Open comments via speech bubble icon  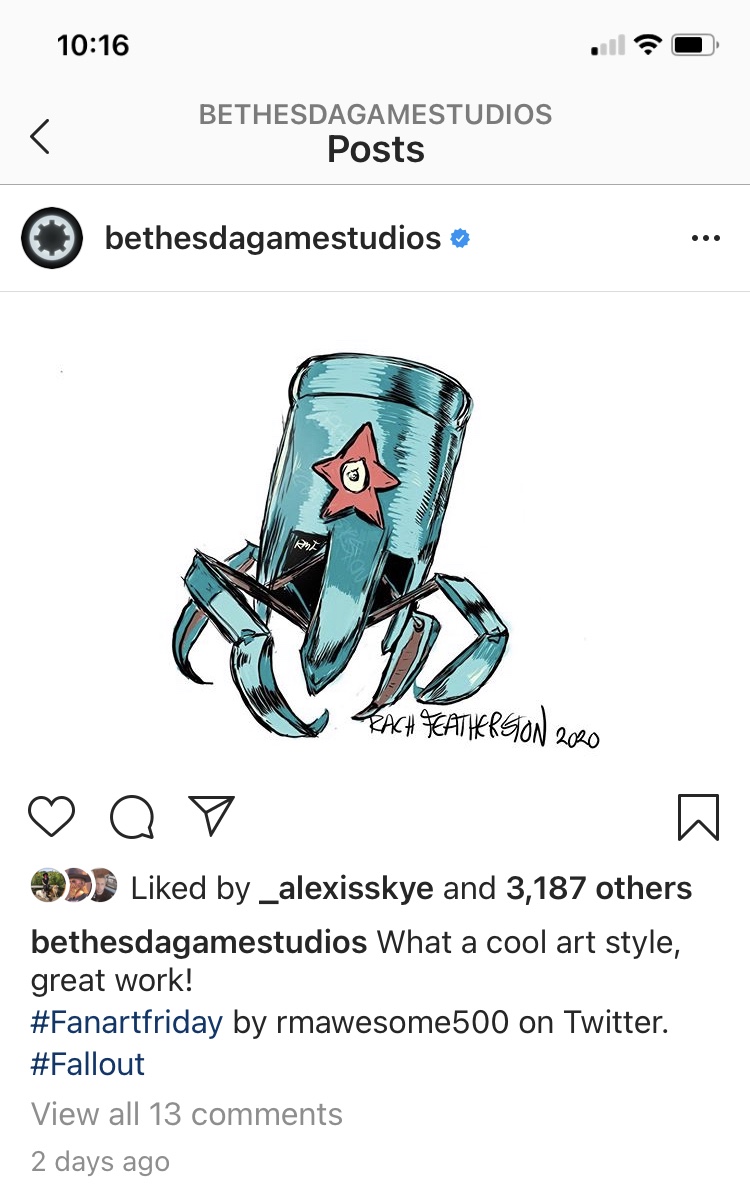point(132,817)
